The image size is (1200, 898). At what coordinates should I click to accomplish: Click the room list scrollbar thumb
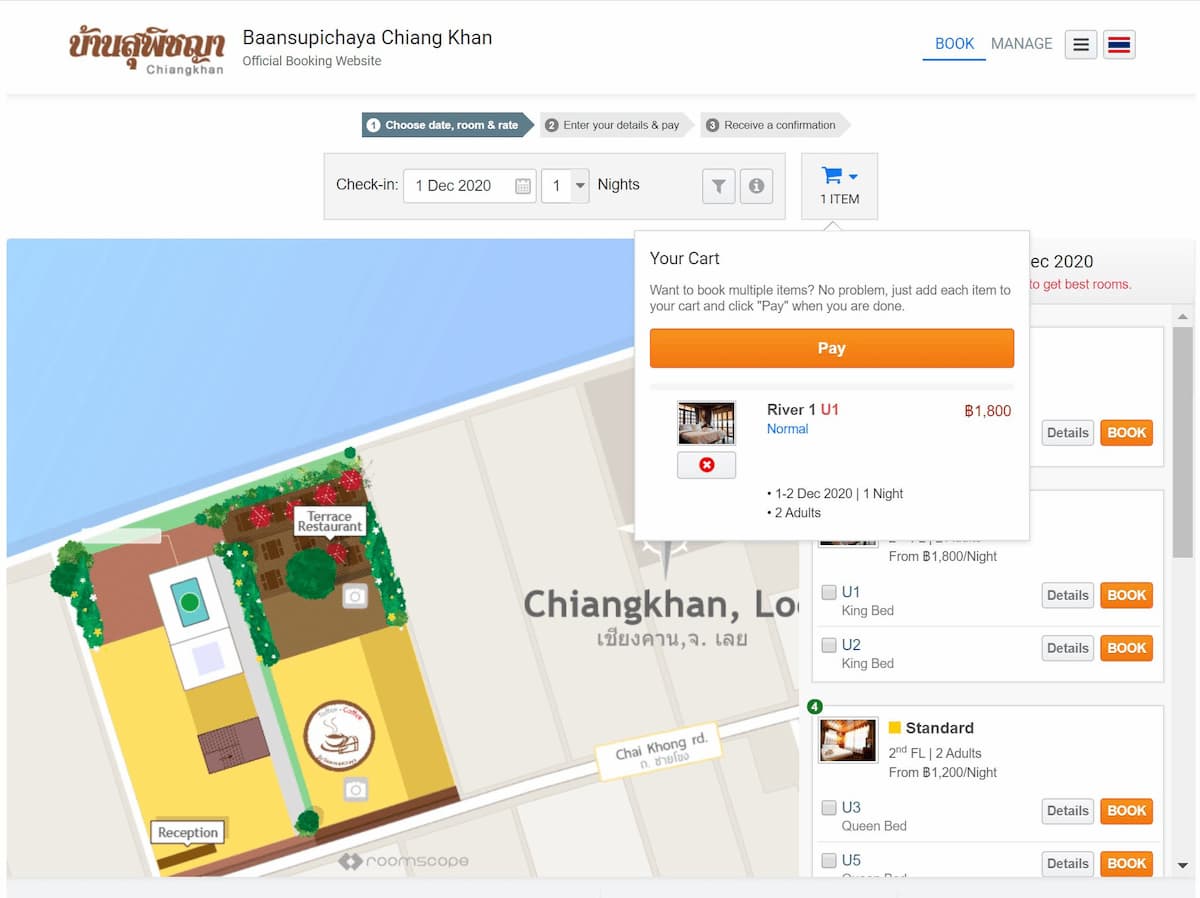(x=1183, y=442)
